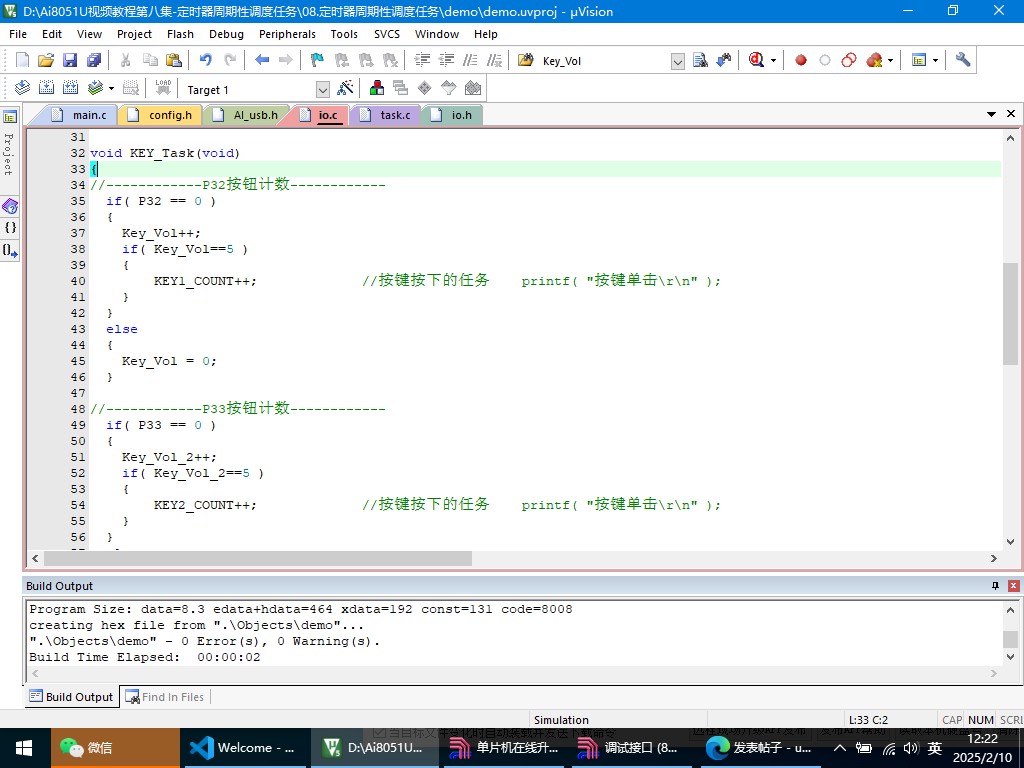This screenshot has height=768, width=1024.
Task: Indent the selected lines
Action: [422, 61]
